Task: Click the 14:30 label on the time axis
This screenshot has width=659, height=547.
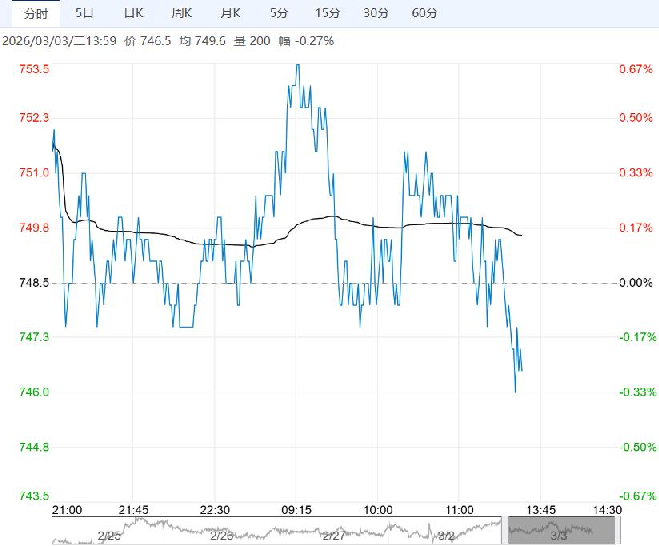Action: coord(606,509)
